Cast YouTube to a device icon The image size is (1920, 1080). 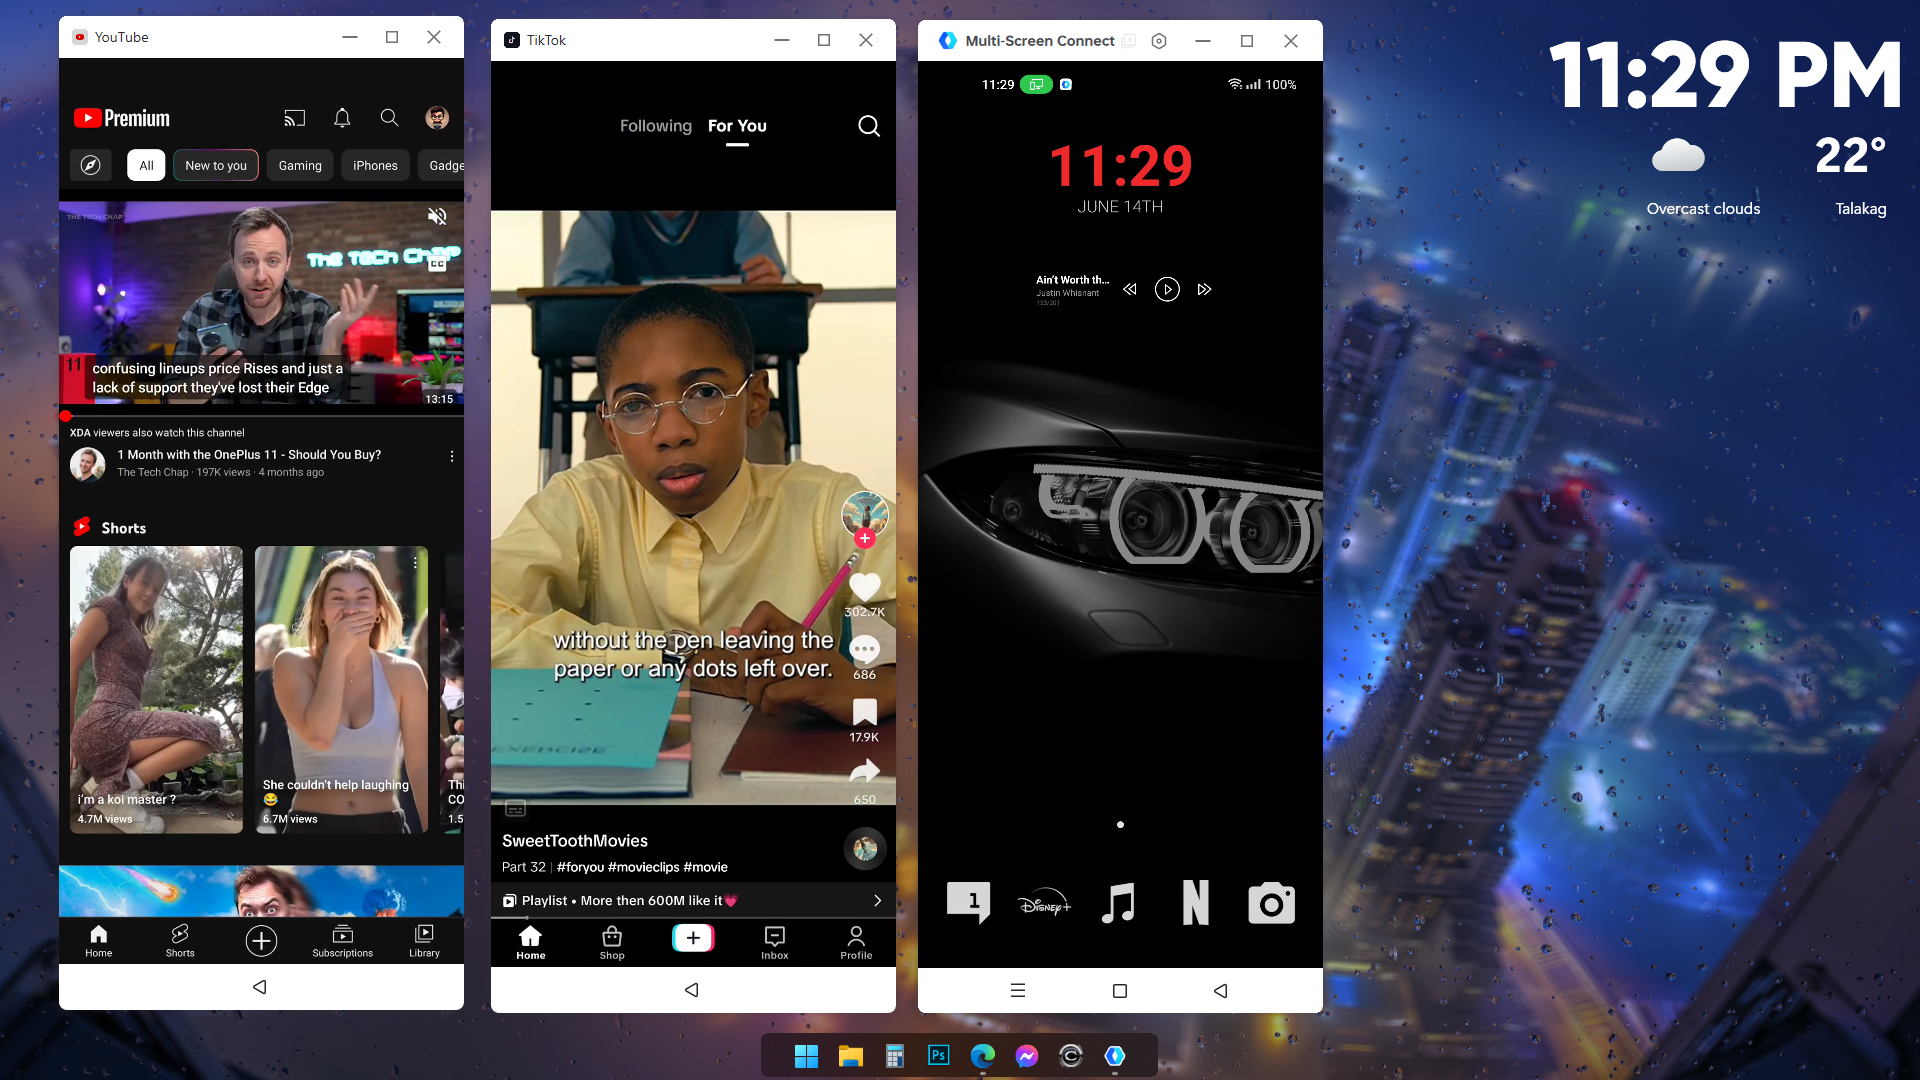tap(294, 118)
